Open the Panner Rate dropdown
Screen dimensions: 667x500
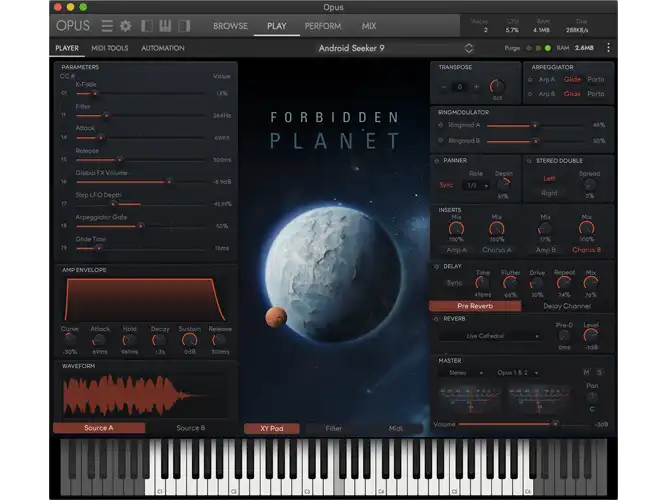click(477, 186)
